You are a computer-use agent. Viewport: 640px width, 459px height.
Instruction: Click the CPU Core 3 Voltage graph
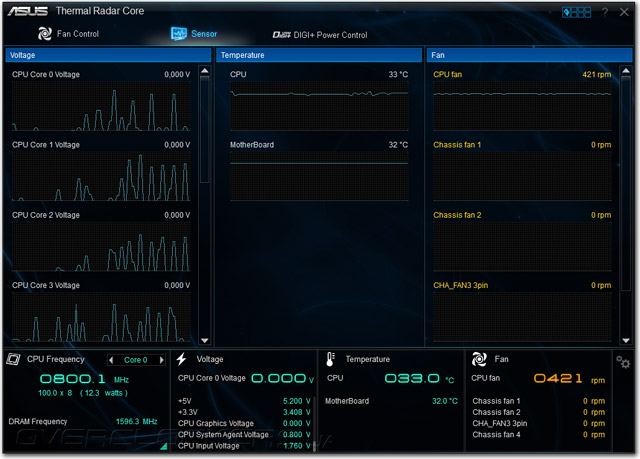pos(101,317)
